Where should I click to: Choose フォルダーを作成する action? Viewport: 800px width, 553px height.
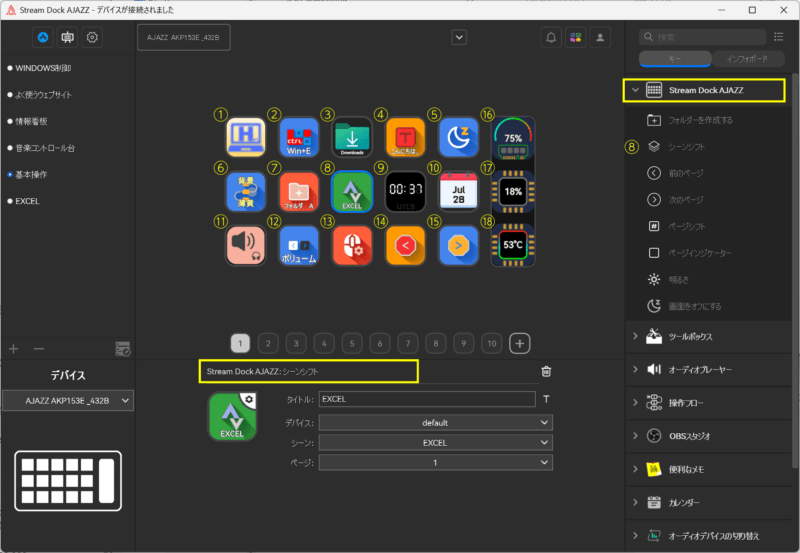click(x=700, y=120)
